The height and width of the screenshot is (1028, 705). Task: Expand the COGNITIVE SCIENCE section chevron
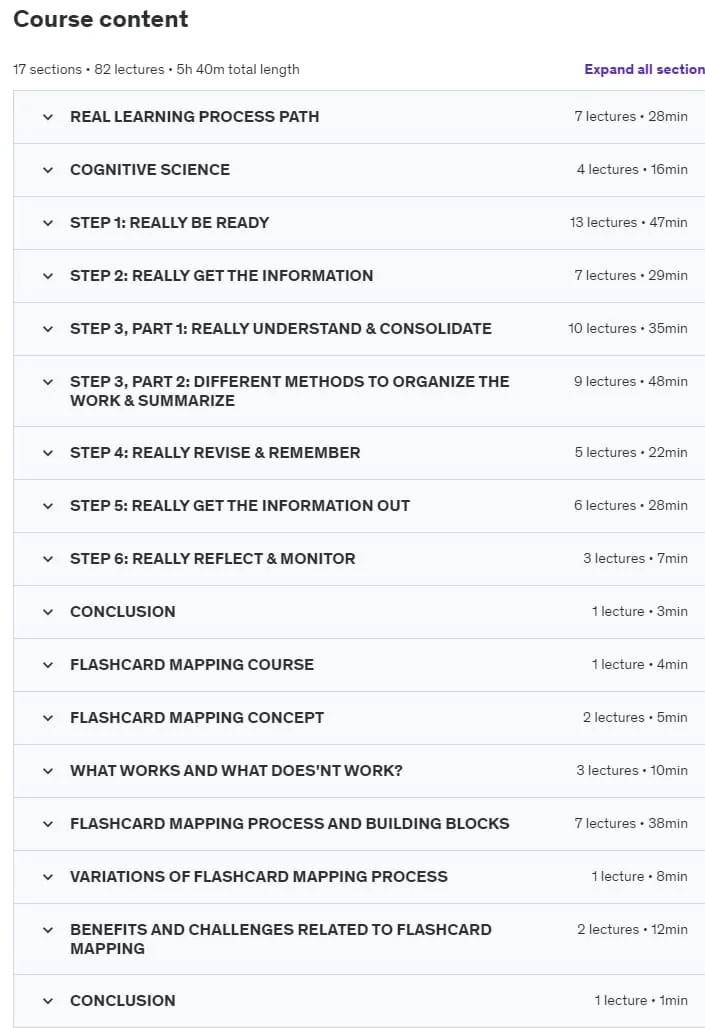coord(48,170)
